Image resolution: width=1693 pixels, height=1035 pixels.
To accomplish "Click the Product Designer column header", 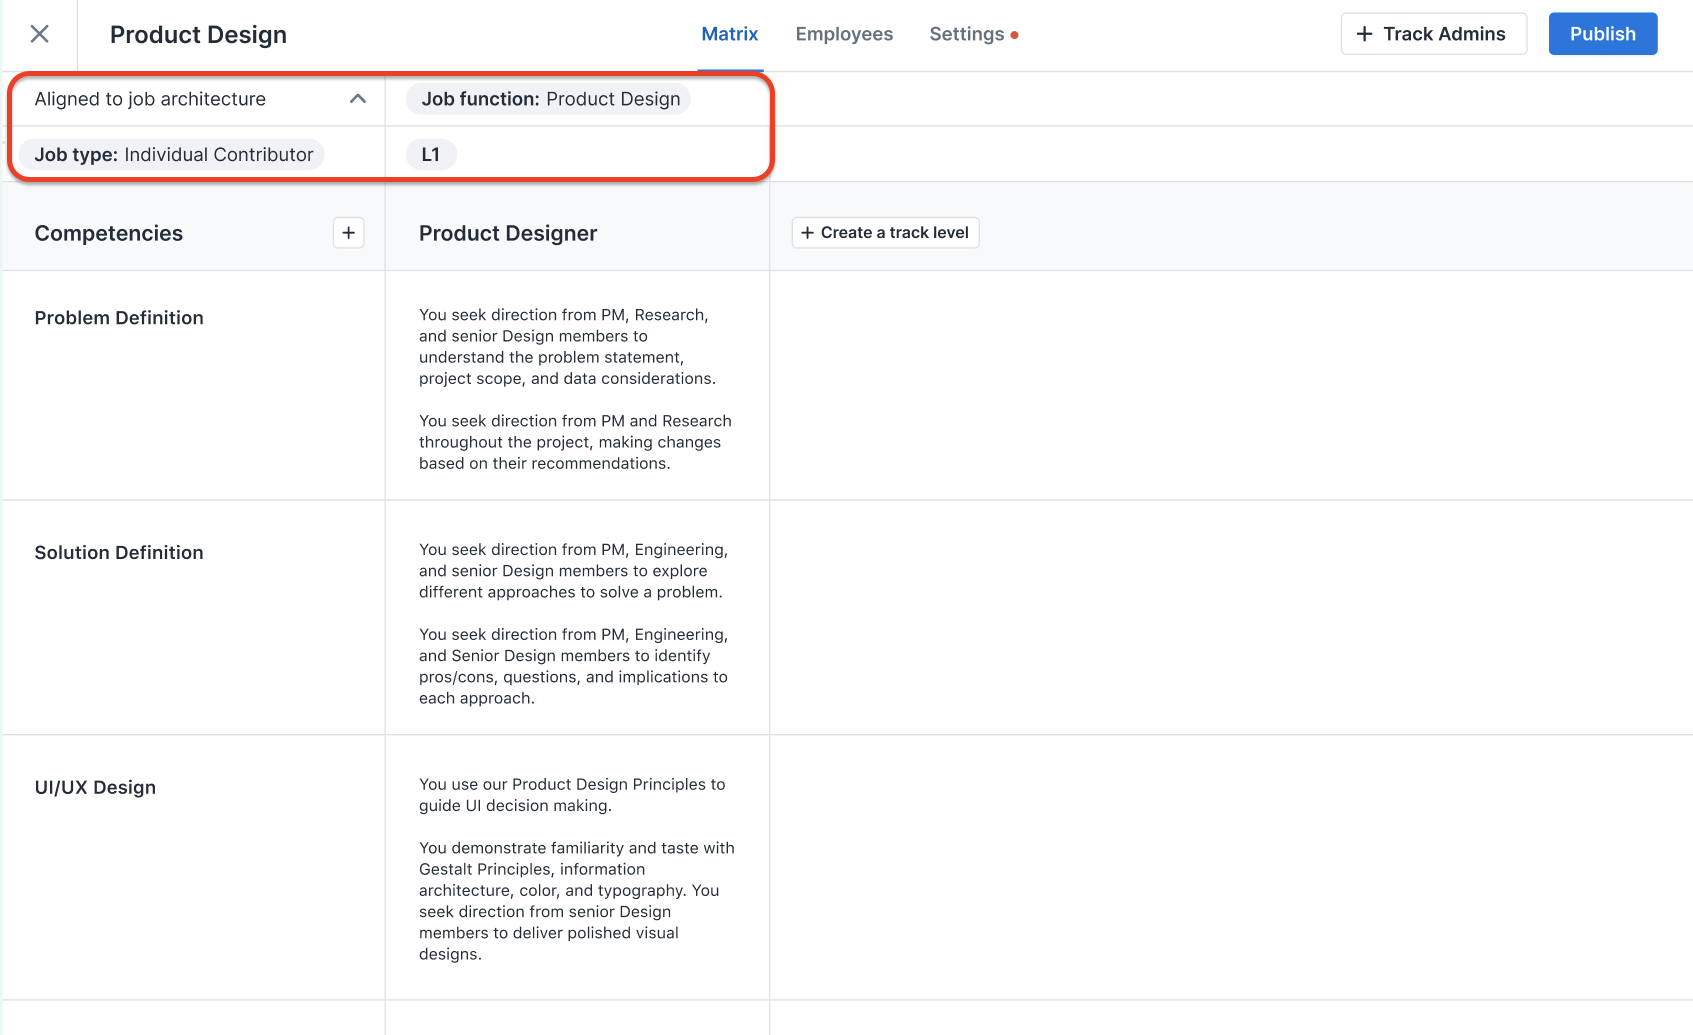I will pos(508,233).
